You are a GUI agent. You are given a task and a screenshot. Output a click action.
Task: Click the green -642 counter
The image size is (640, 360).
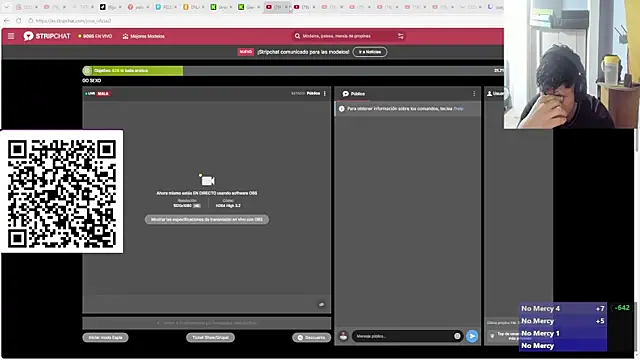coord(622,308)
